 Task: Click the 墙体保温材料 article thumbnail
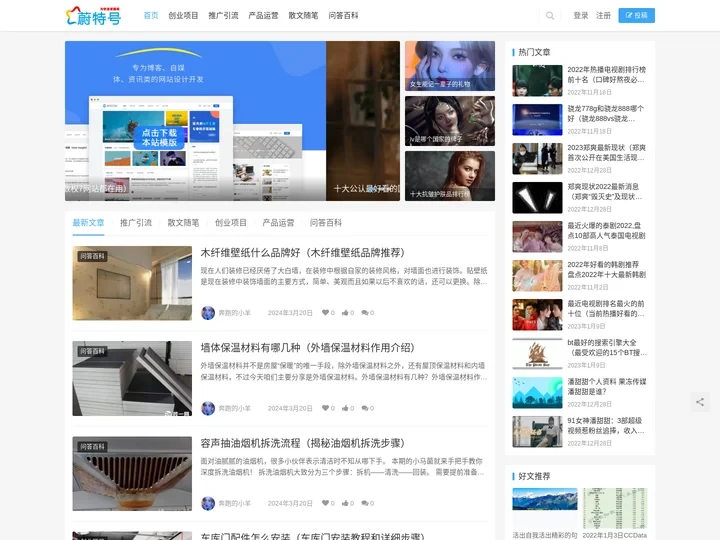pyautogui.click(x=132, y=378)
